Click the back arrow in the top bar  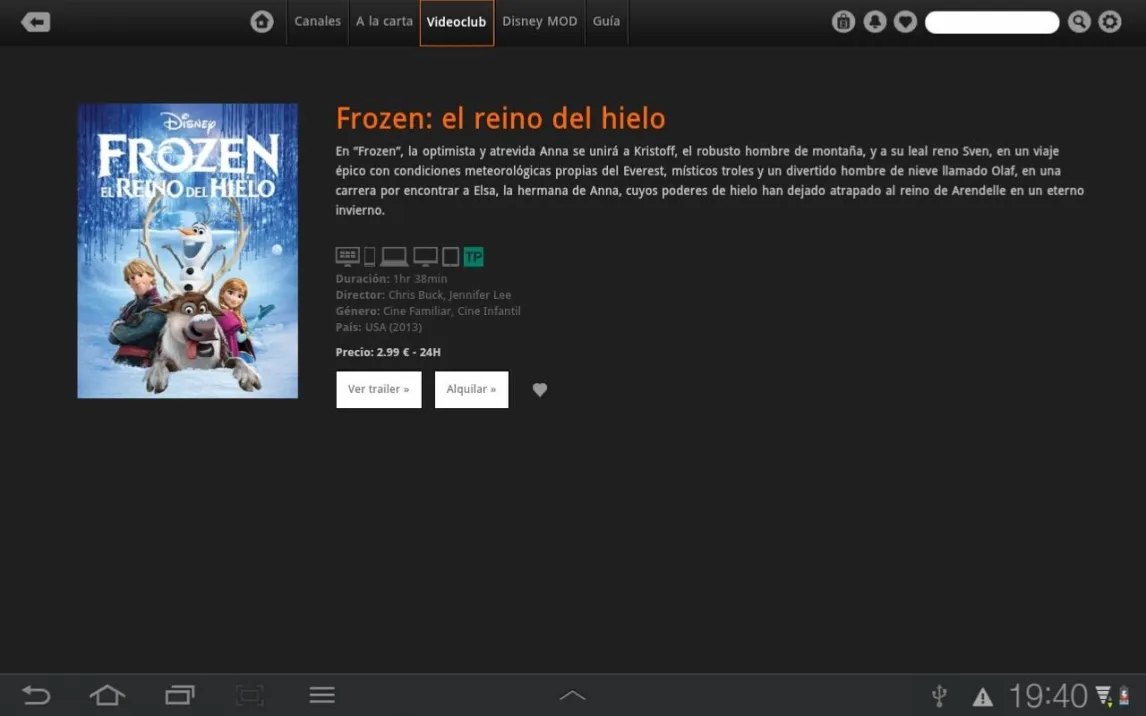click(x=36, y=22)
